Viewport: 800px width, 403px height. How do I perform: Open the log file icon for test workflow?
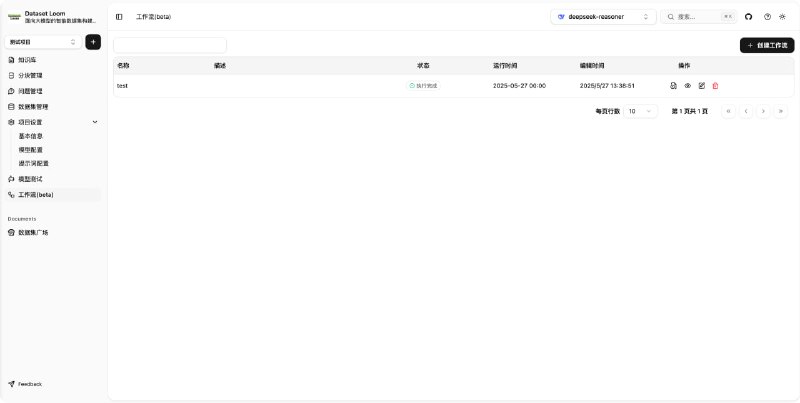click(x=673, y=86)
